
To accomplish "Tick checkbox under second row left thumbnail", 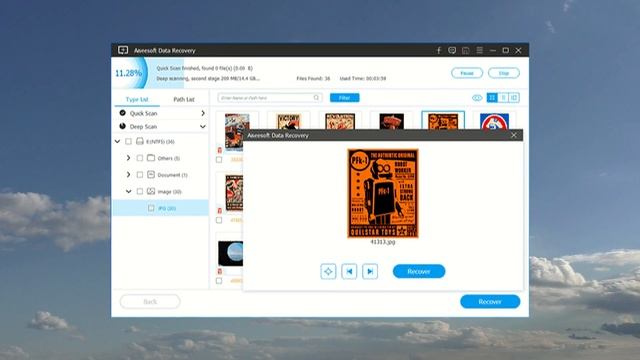I will coord(219,220).
